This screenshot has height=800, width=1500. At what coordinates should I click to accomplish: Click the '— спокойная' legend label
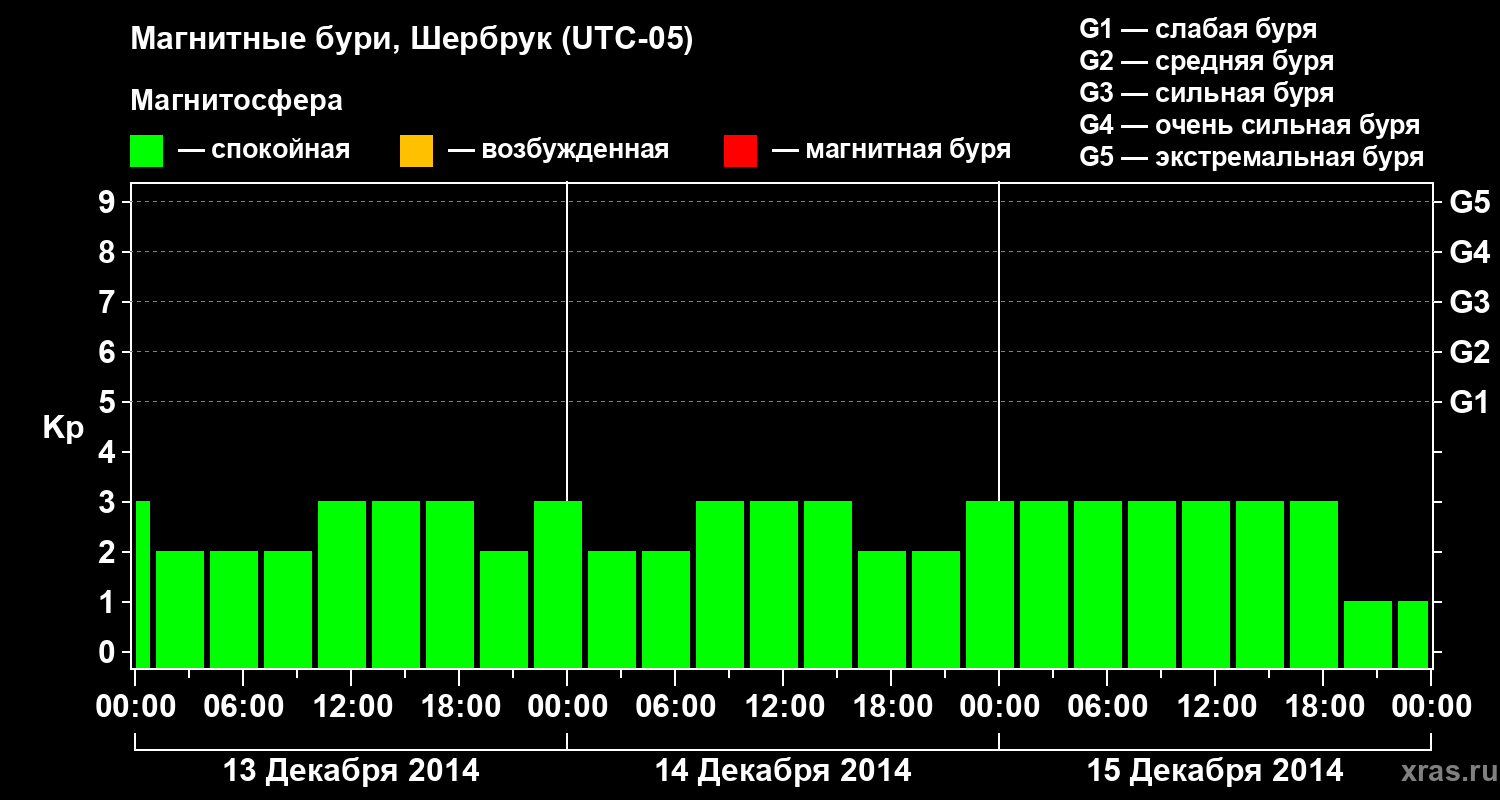pyautogui.click(x=264, y=151)
